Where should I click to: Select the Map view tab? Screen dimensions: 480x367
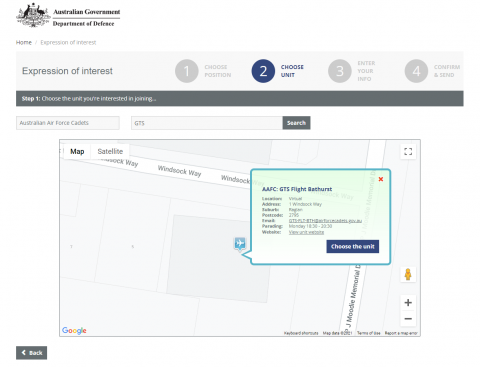(x=77, y=151)
